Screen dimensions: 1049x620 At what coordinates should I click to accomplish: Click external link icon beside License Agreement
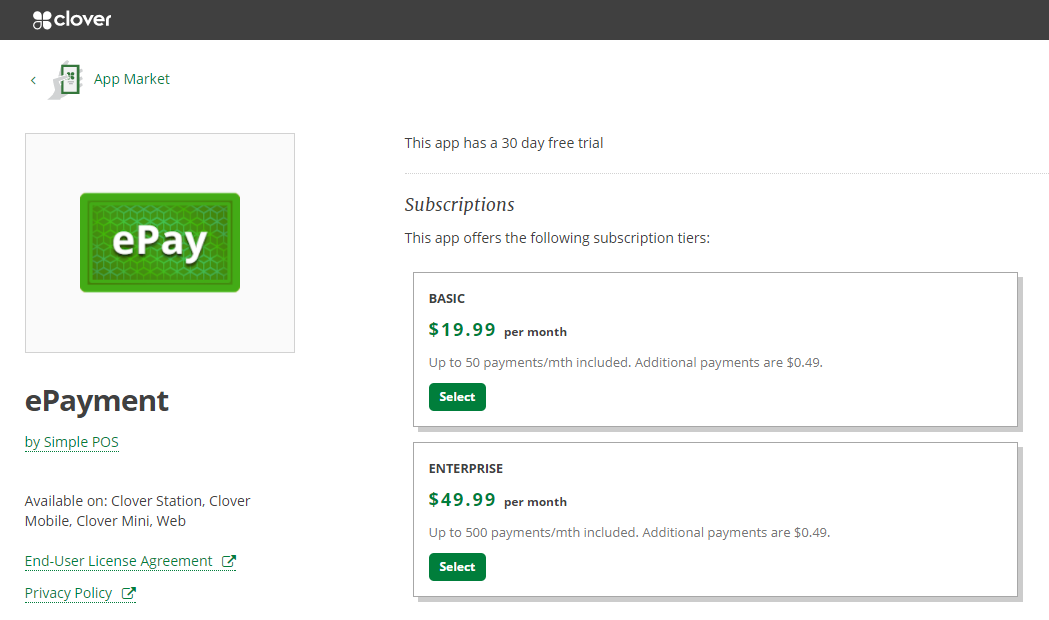point(229,561)
